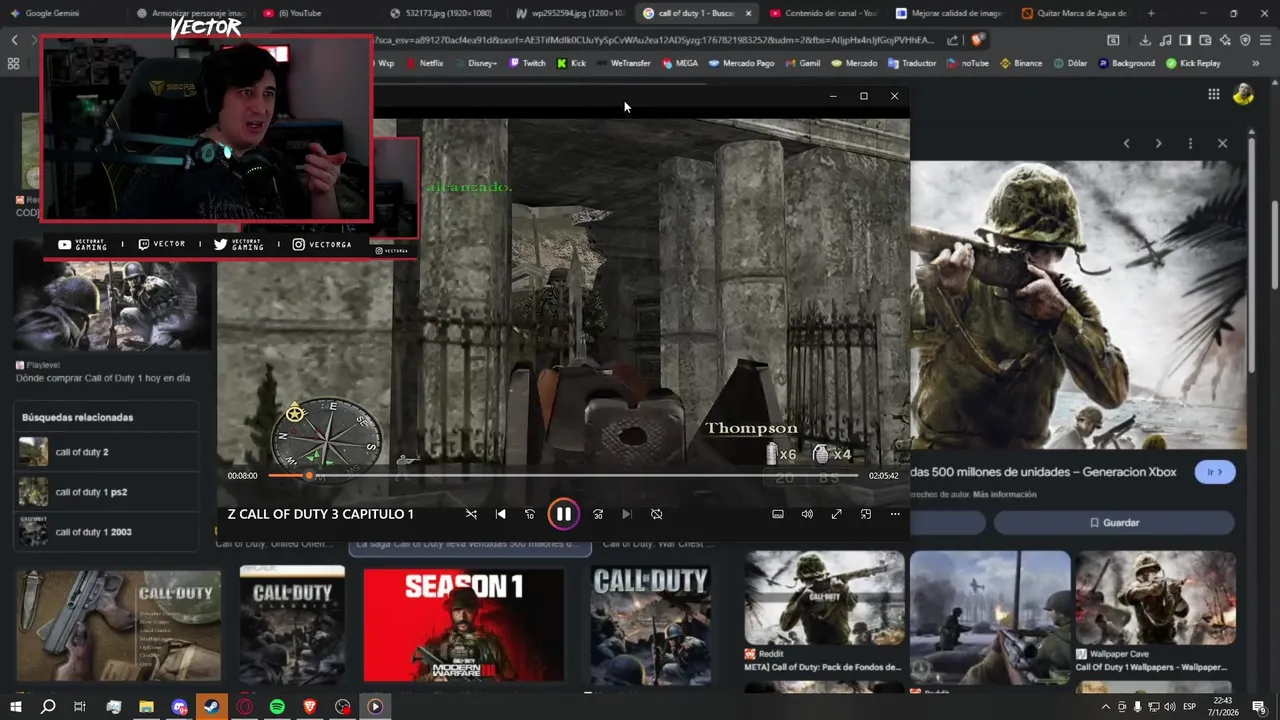
Task: Open Steam from the taskbar
Action: [211, 707]
